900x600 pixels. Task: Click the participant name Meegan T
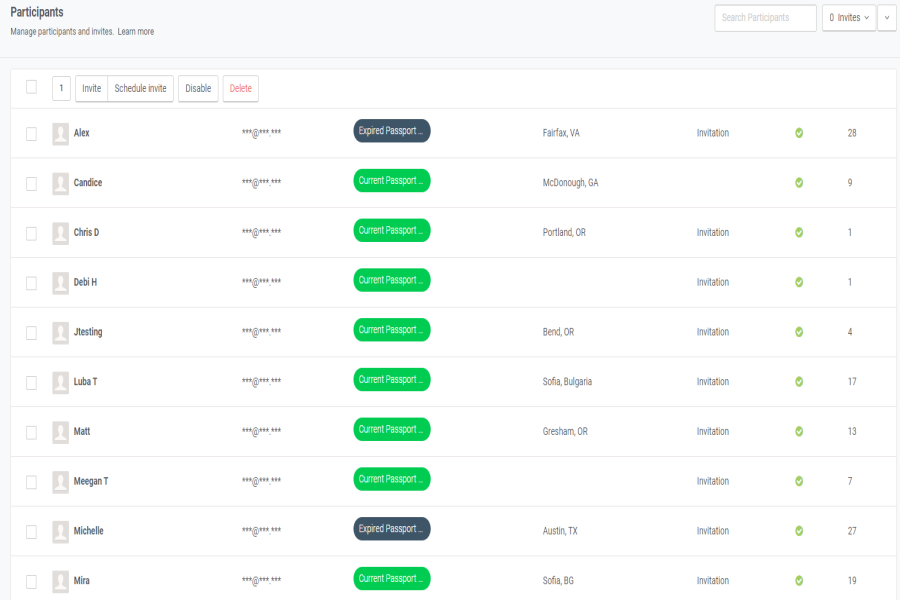click(91, 481)
